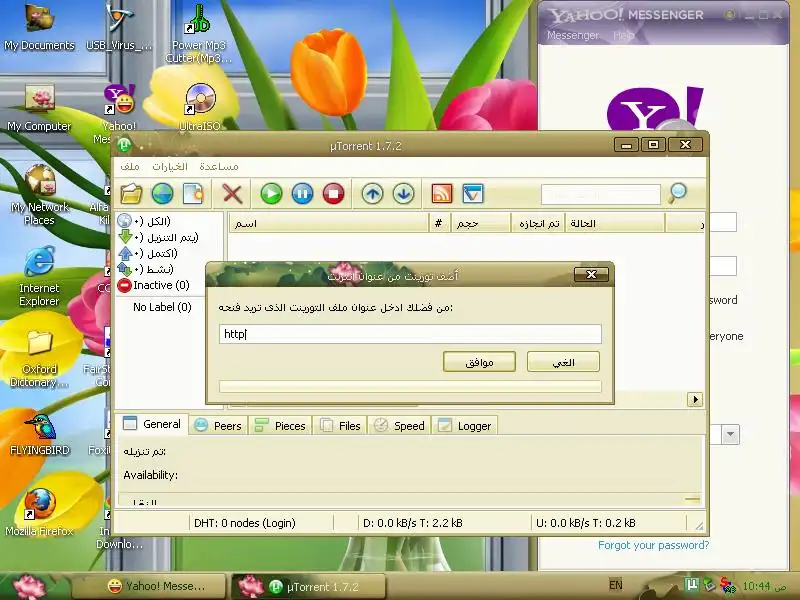Click Move Up Queue arrow icon
The width and height of the screenshot is (800, 600).
click(x=372, y=194)
